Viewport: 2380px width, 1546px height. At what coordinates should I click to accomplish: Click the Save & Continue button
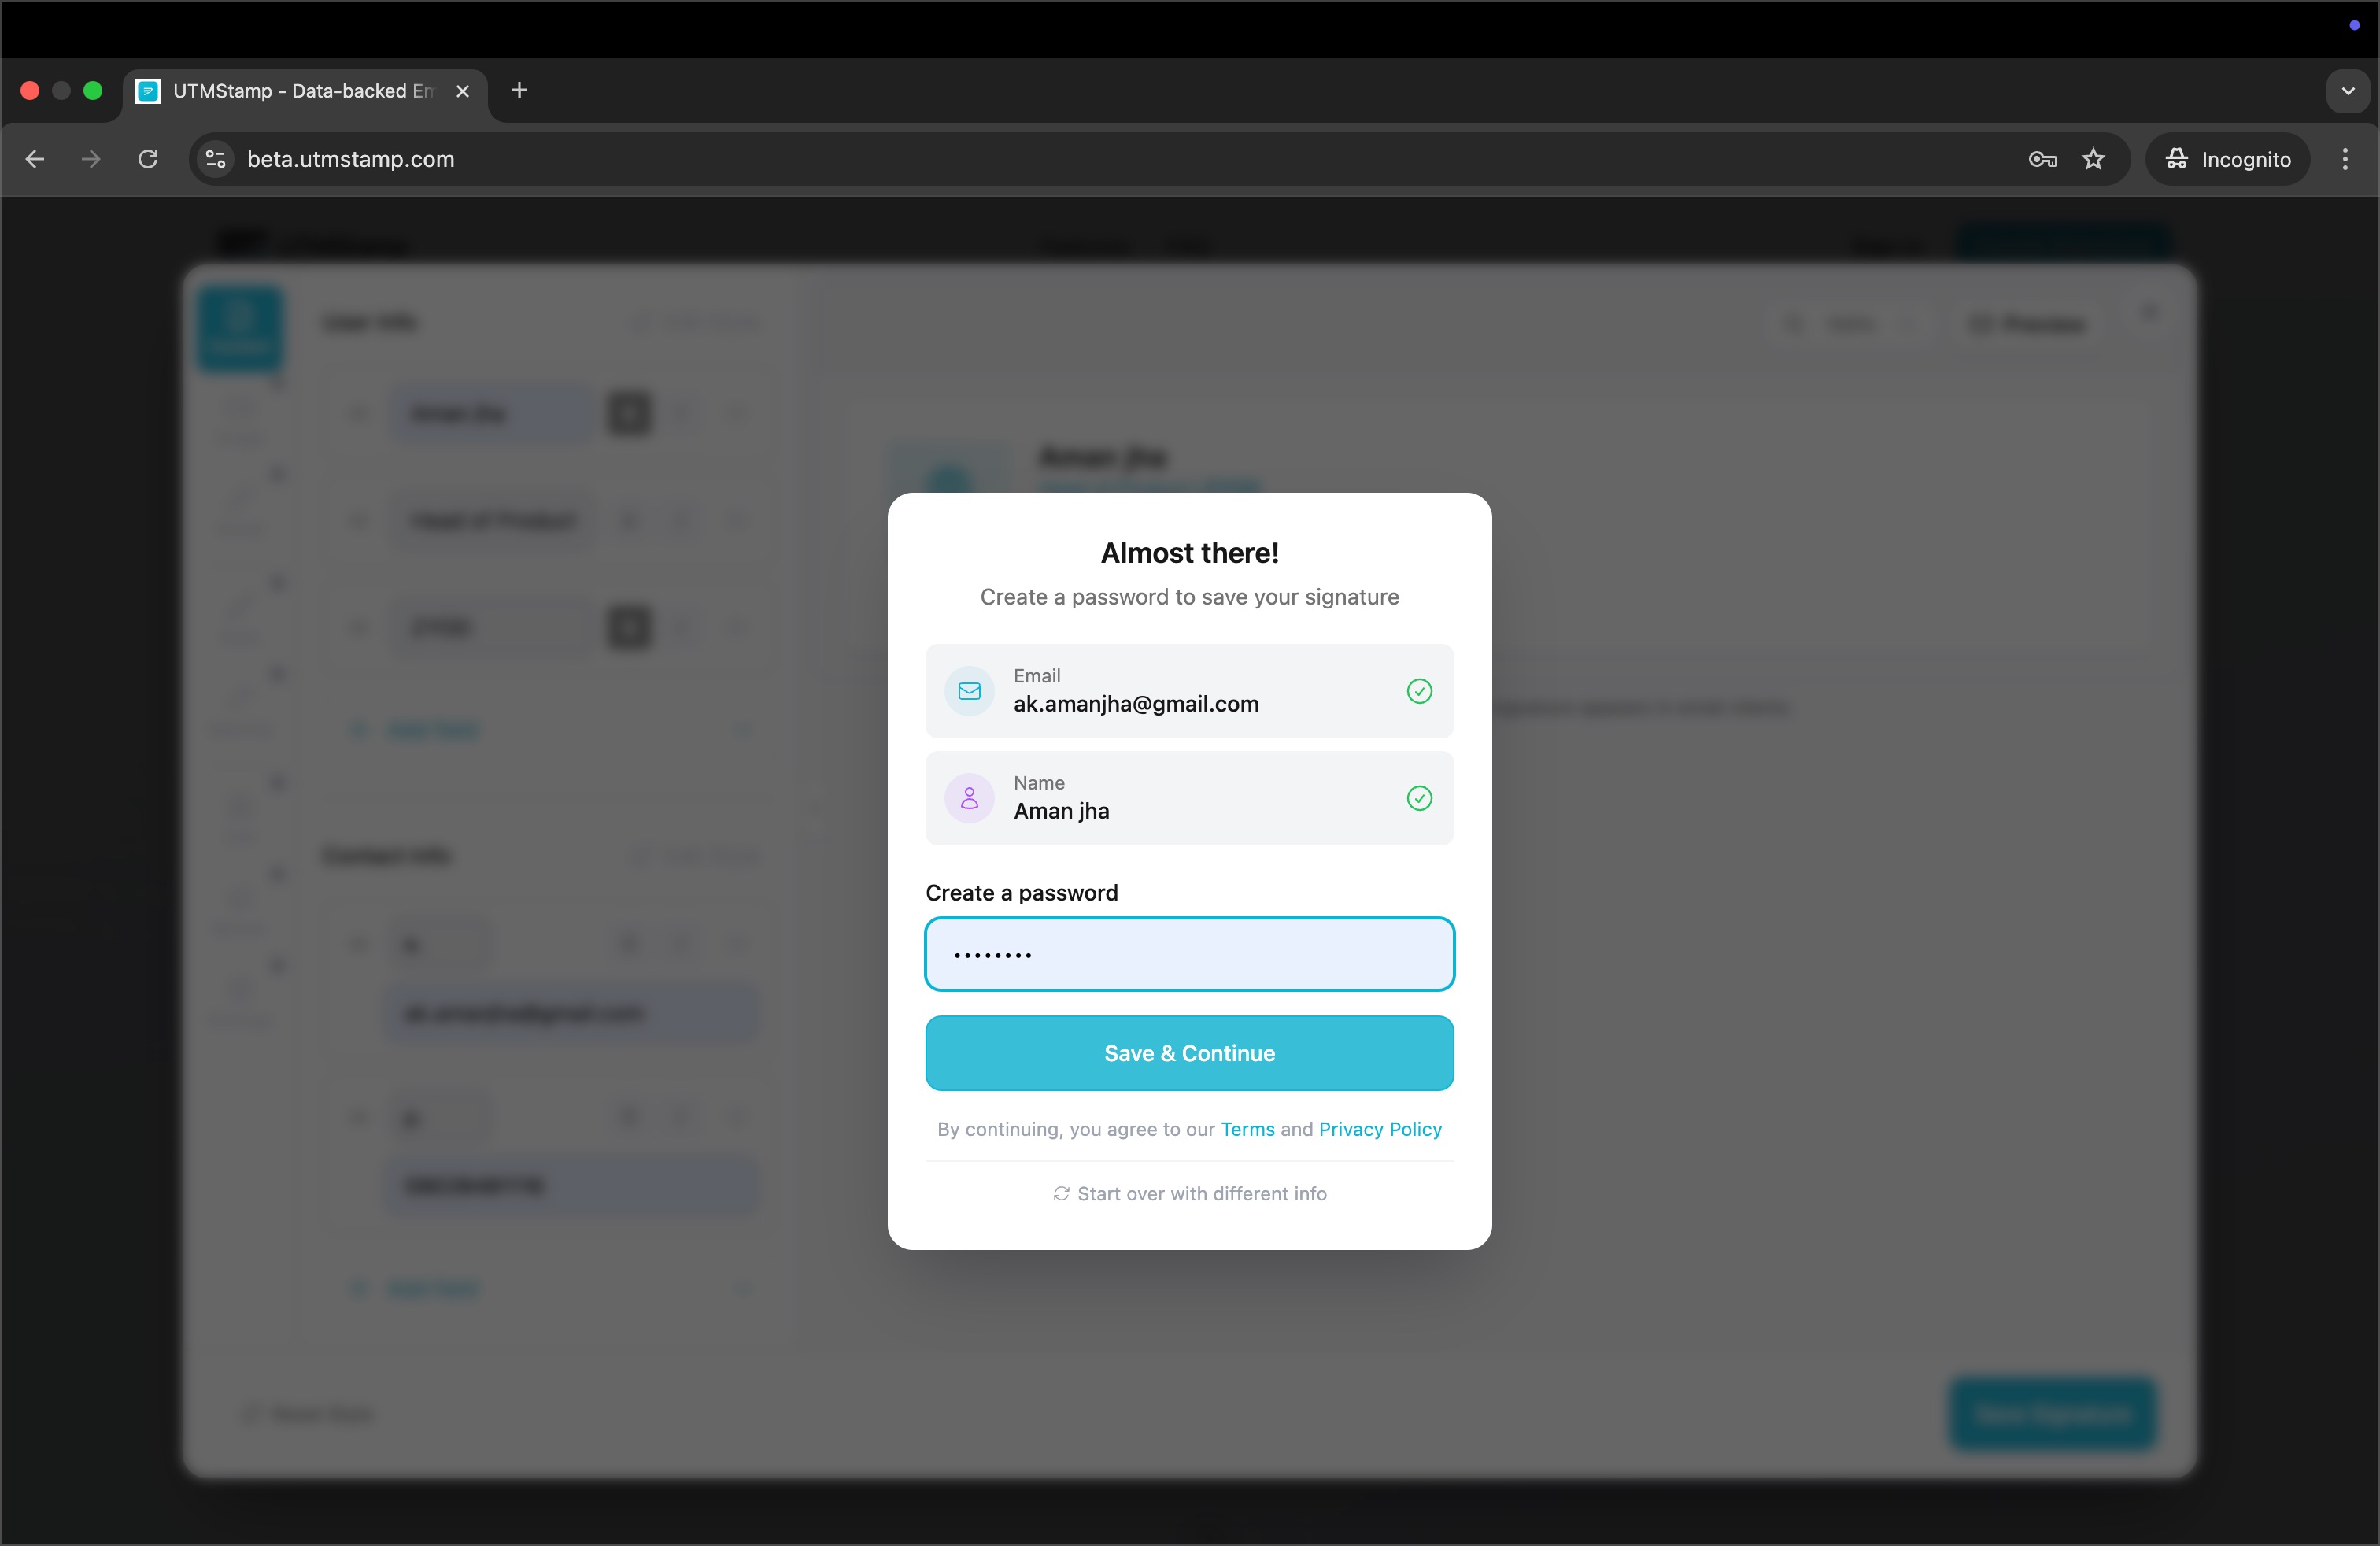(1189, 1053)
